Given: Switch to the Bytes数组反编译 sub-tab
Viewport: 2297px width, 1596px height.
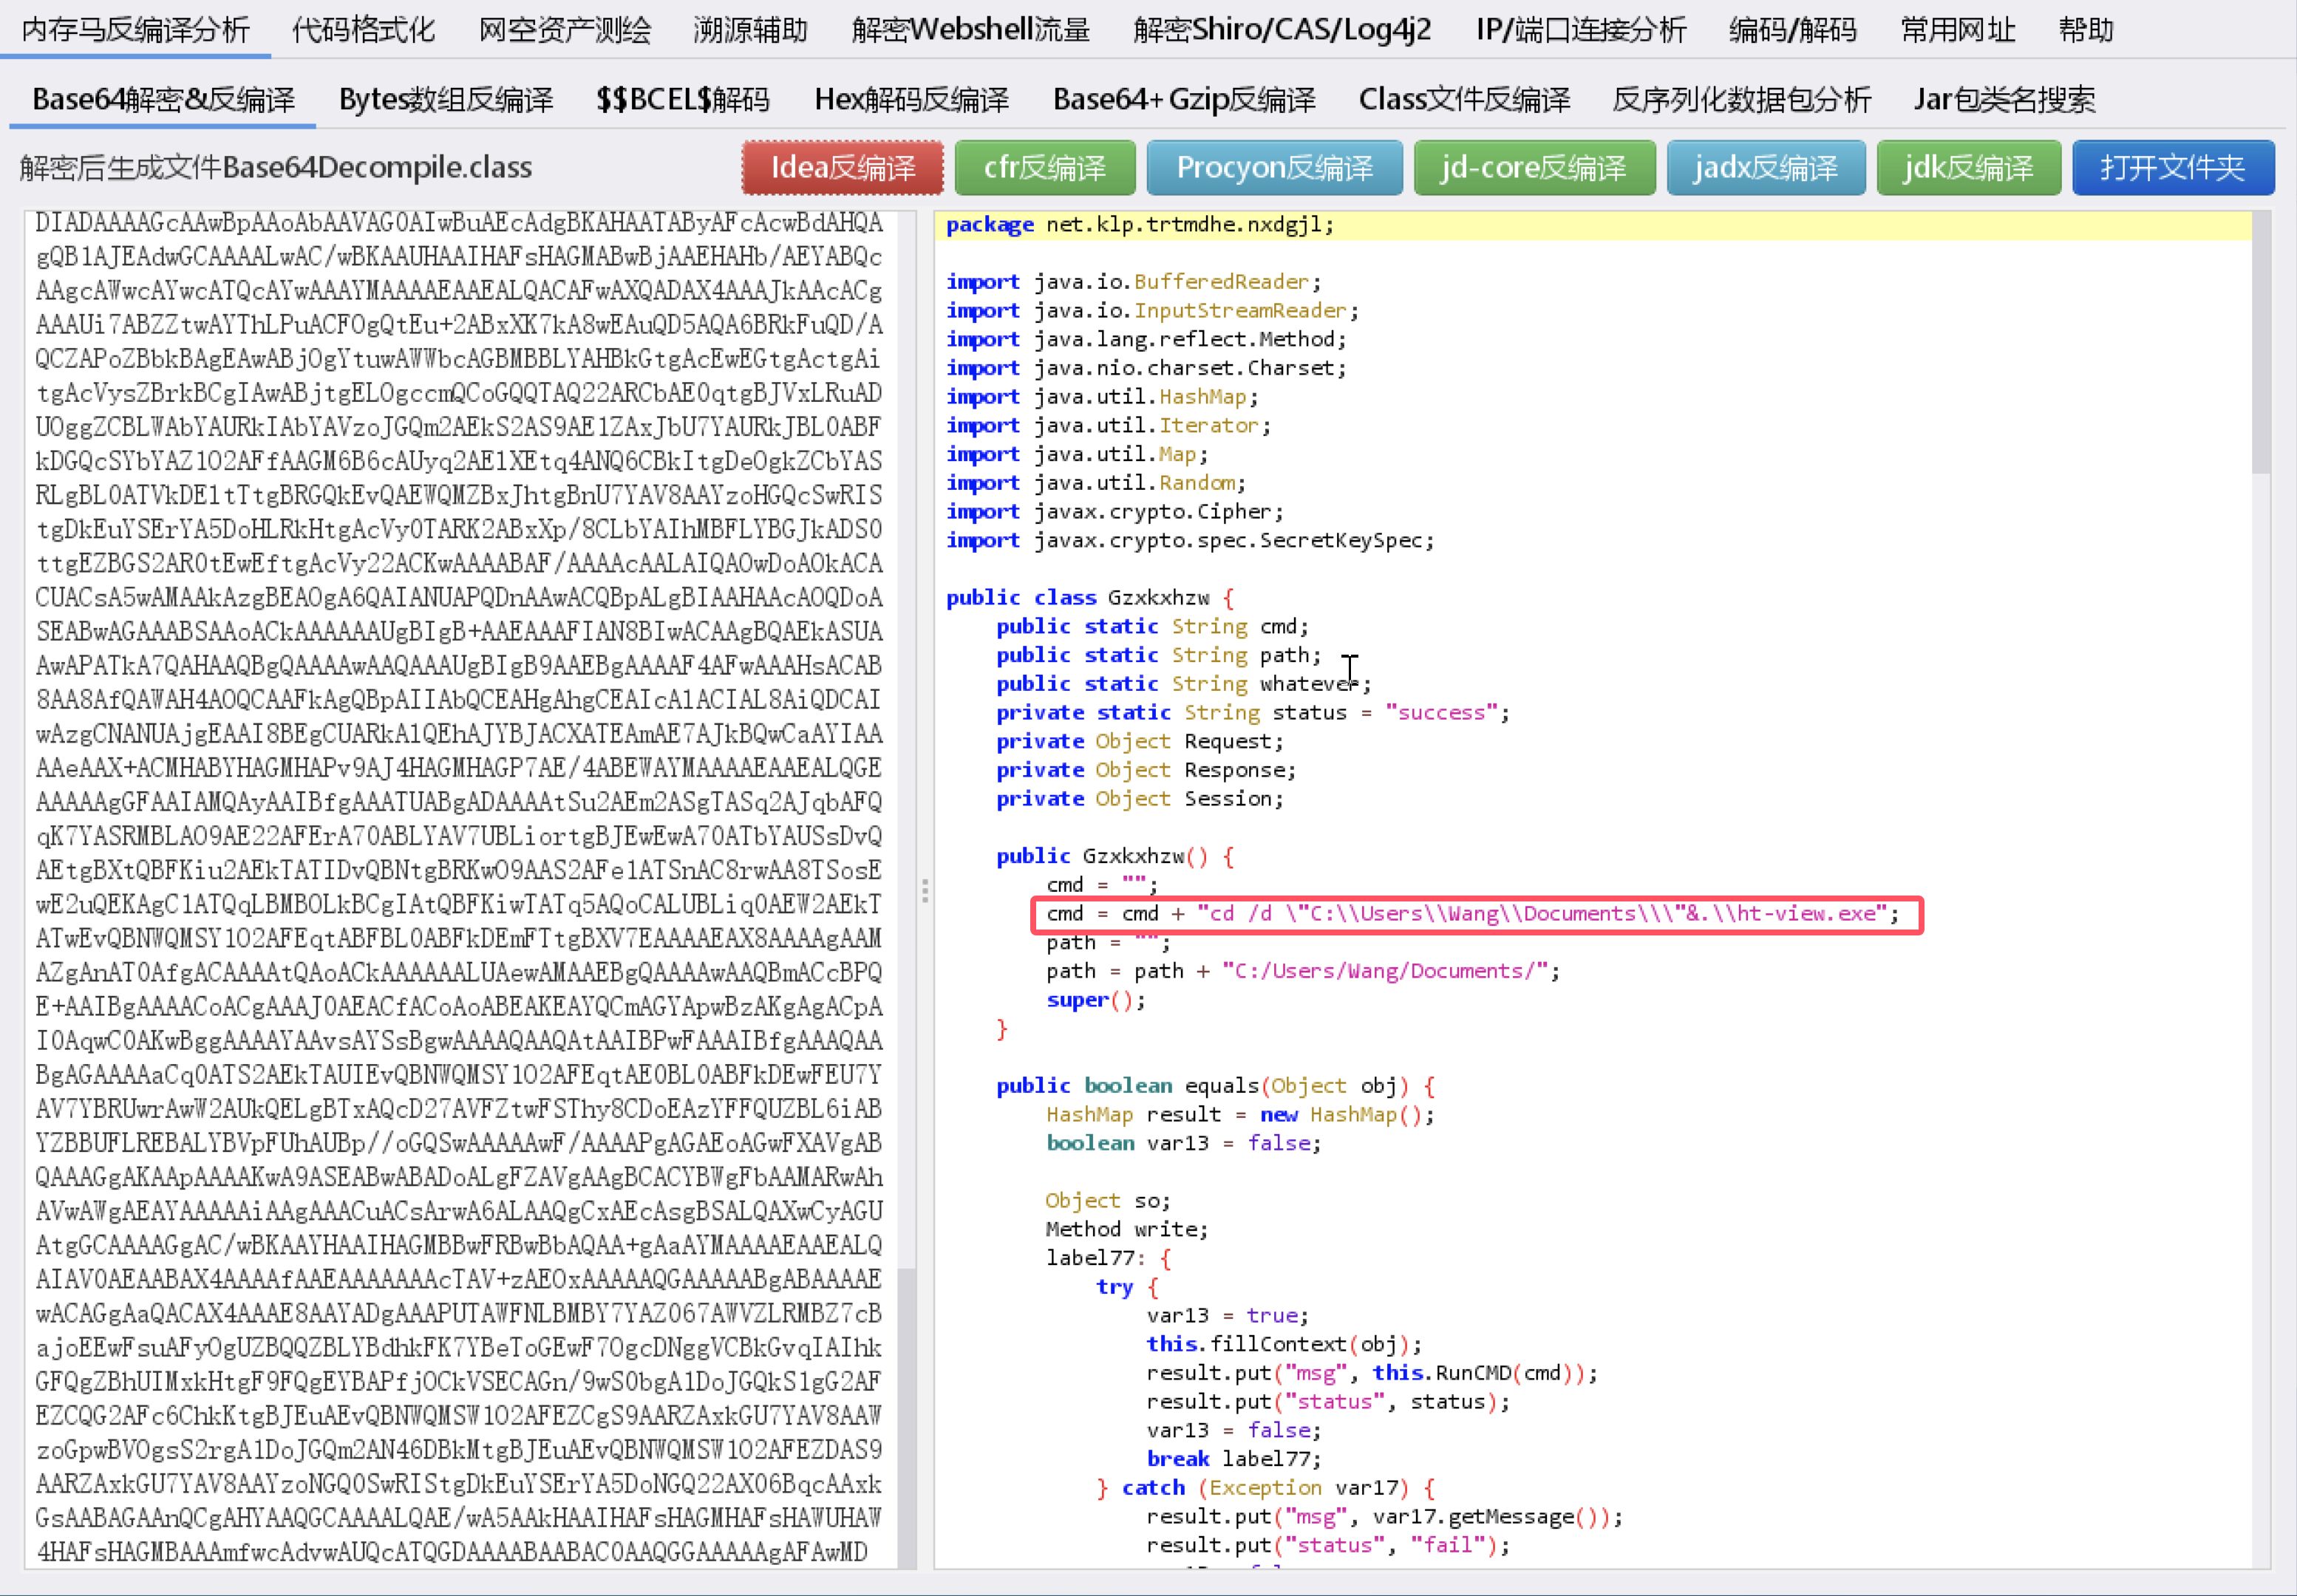Looking at the screenshot, I should [446, 100].
